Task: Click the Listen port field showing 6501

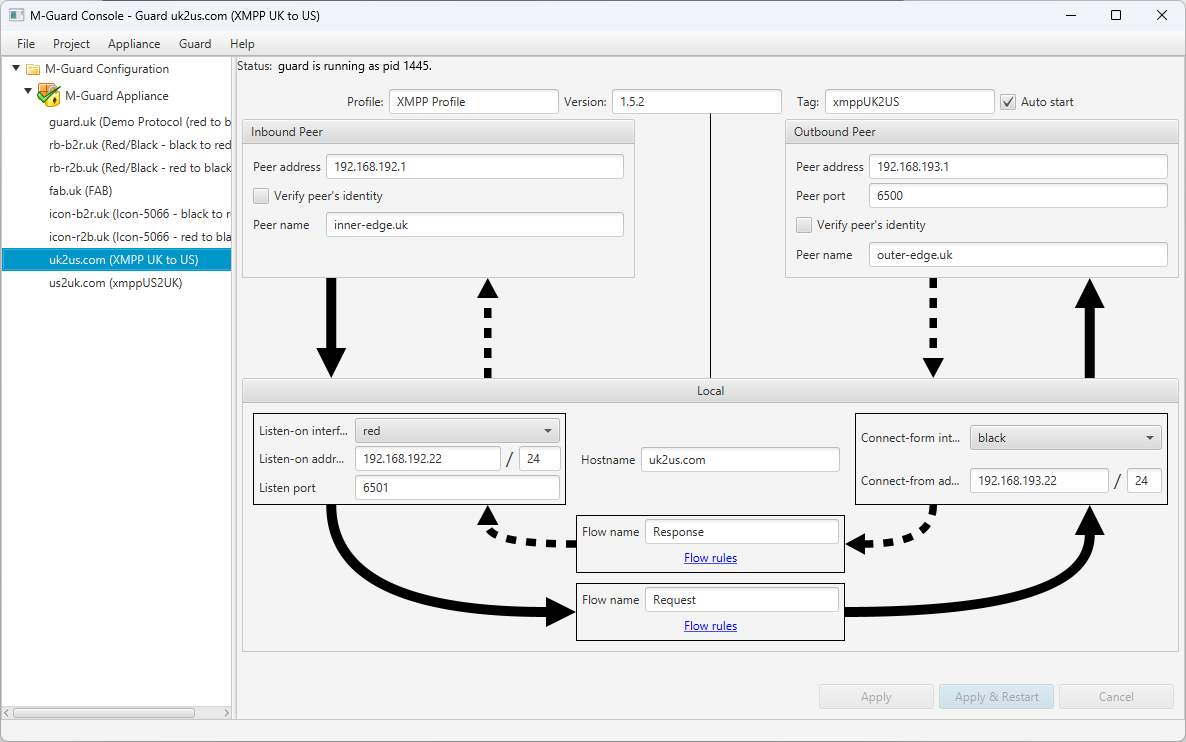Action: tap(457, 488)
